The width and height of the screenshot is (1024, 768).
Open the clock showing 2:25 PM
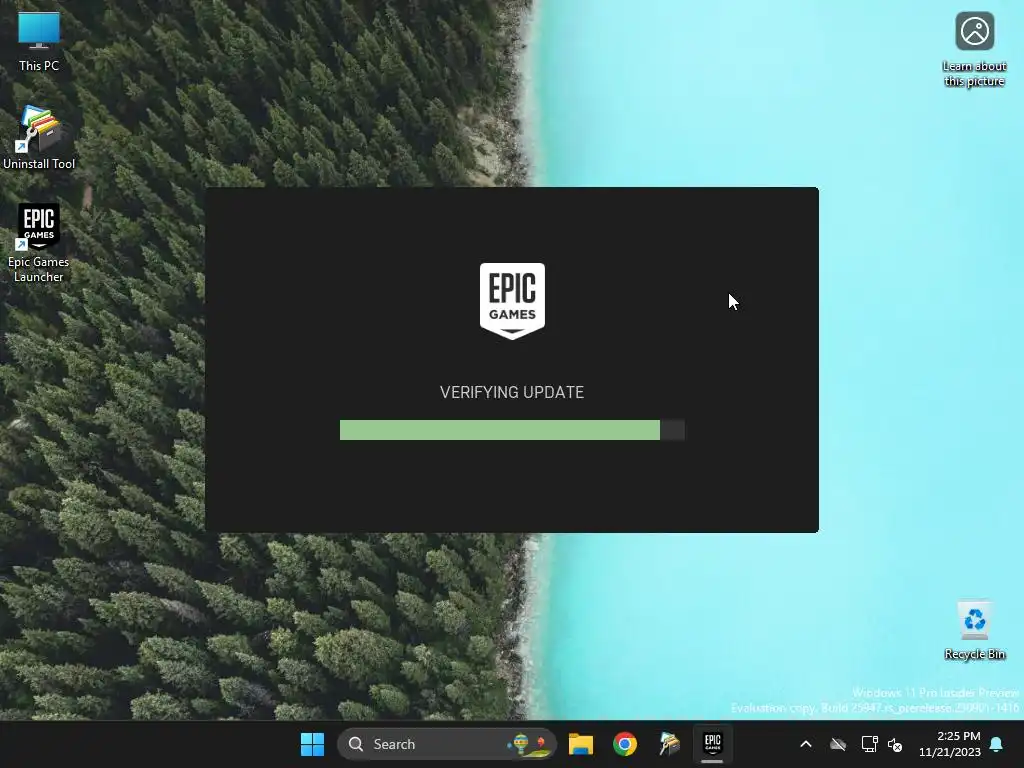950,744
